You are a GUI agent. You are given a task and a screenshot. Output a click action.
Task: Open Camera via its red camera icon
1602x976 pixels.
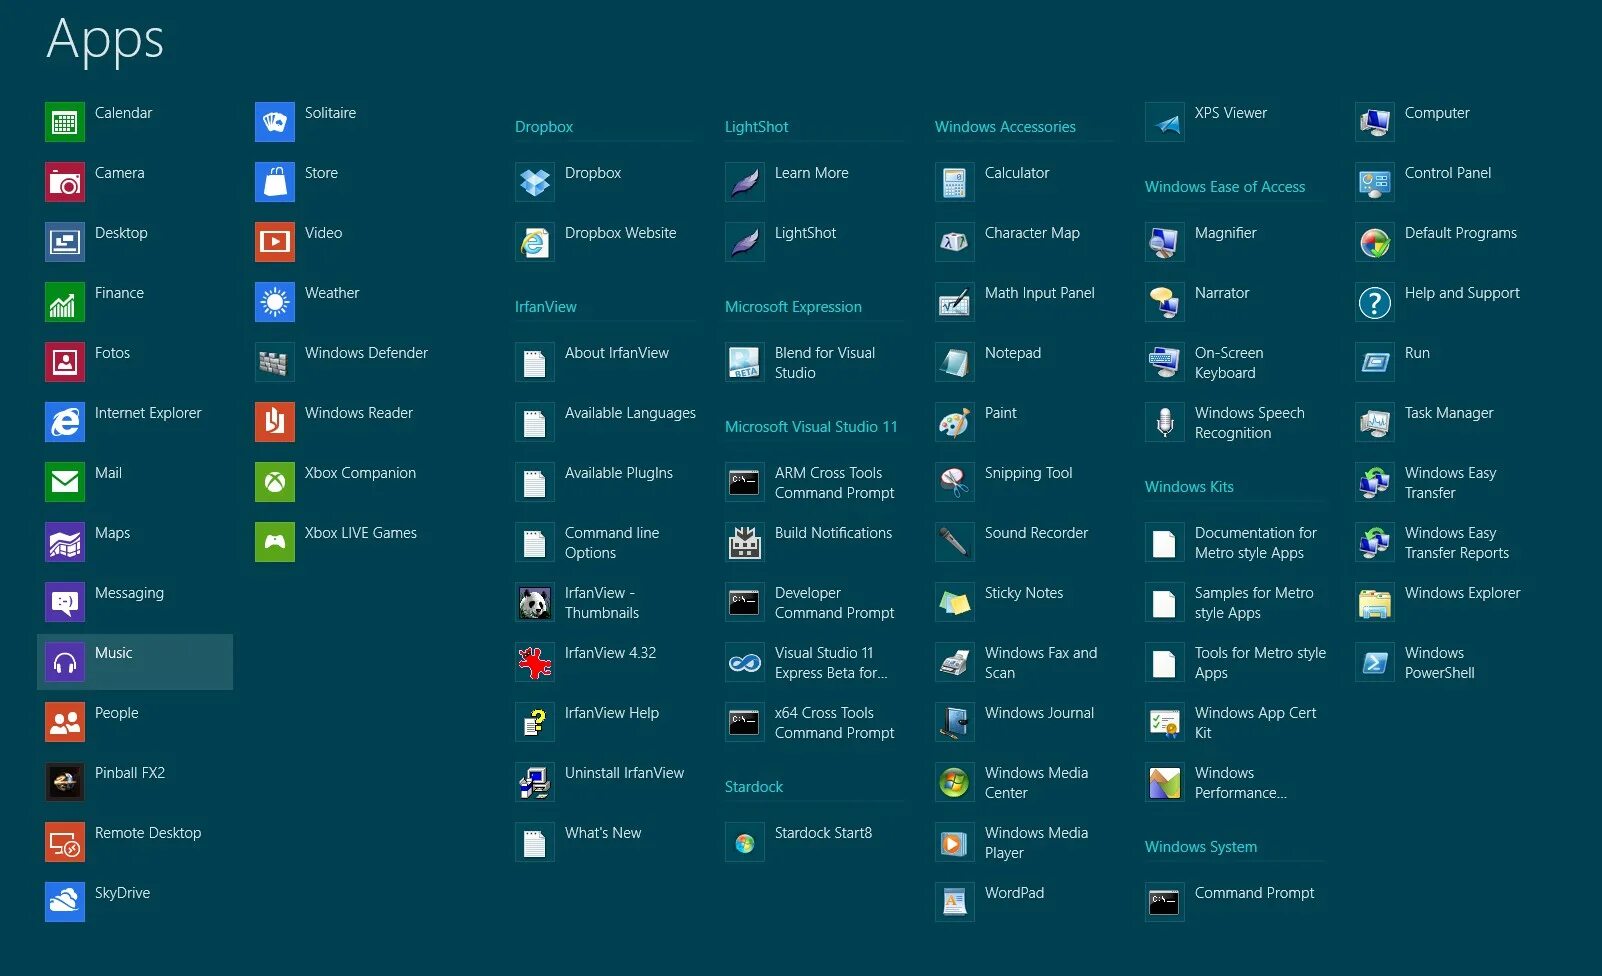65,182
